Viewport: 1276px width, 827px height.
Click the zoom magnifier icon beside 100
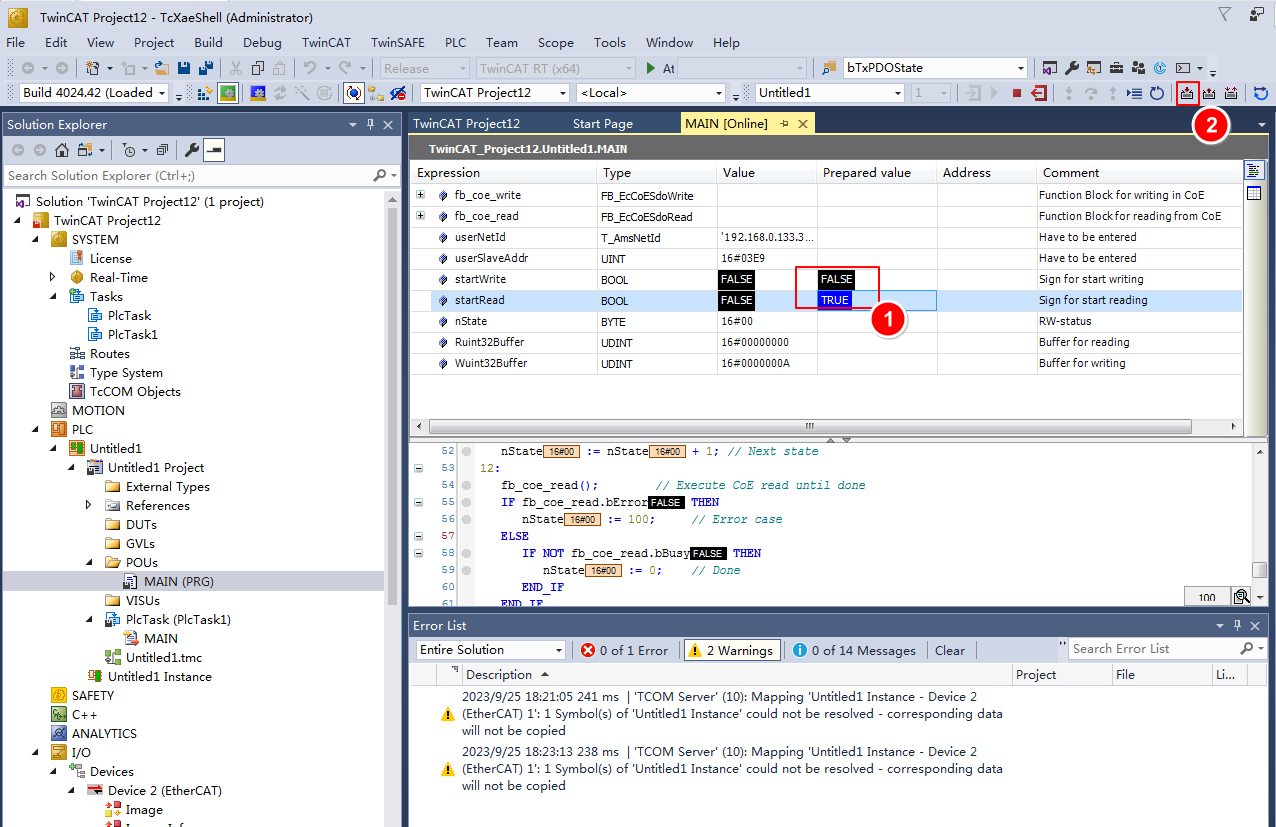1242,597
